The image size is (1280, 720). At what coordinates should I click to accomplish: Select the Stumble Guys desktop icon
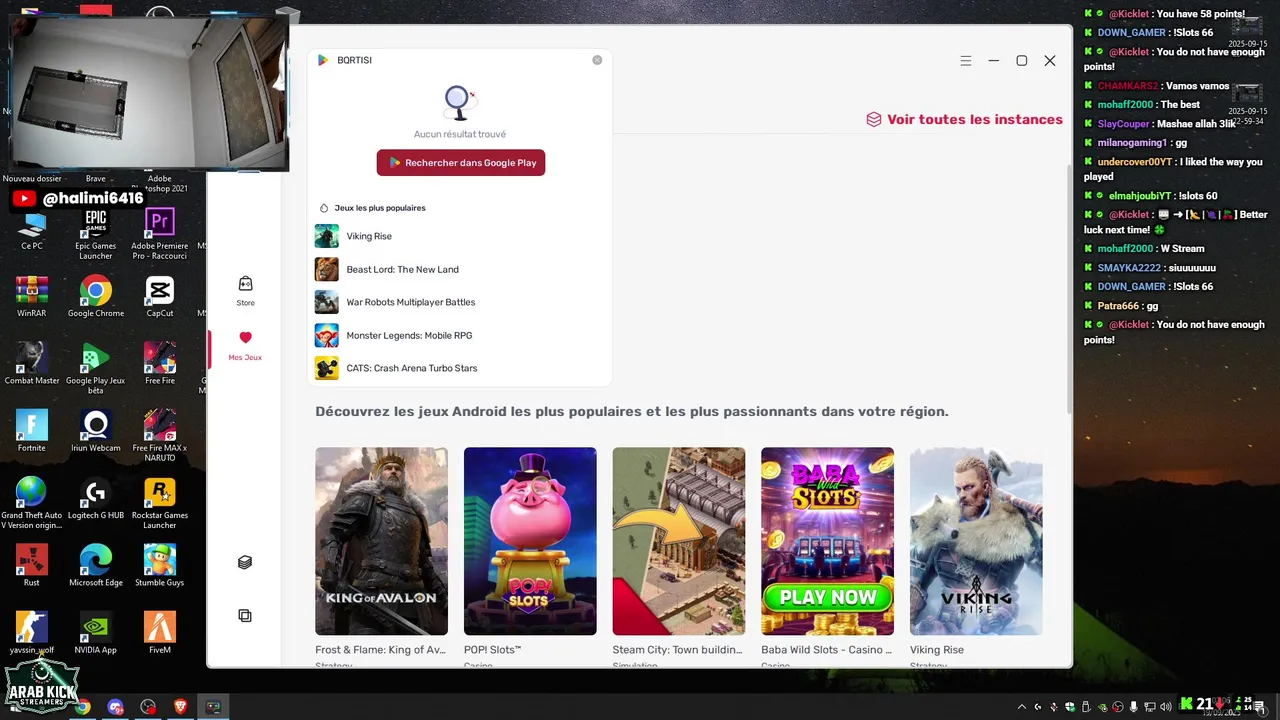coord(160,566)
